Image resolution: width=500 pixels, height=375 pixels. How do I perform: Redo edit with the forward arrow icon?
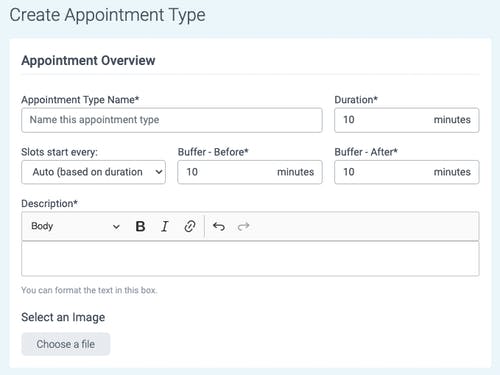pyautogui.click(x=243, y=226)
